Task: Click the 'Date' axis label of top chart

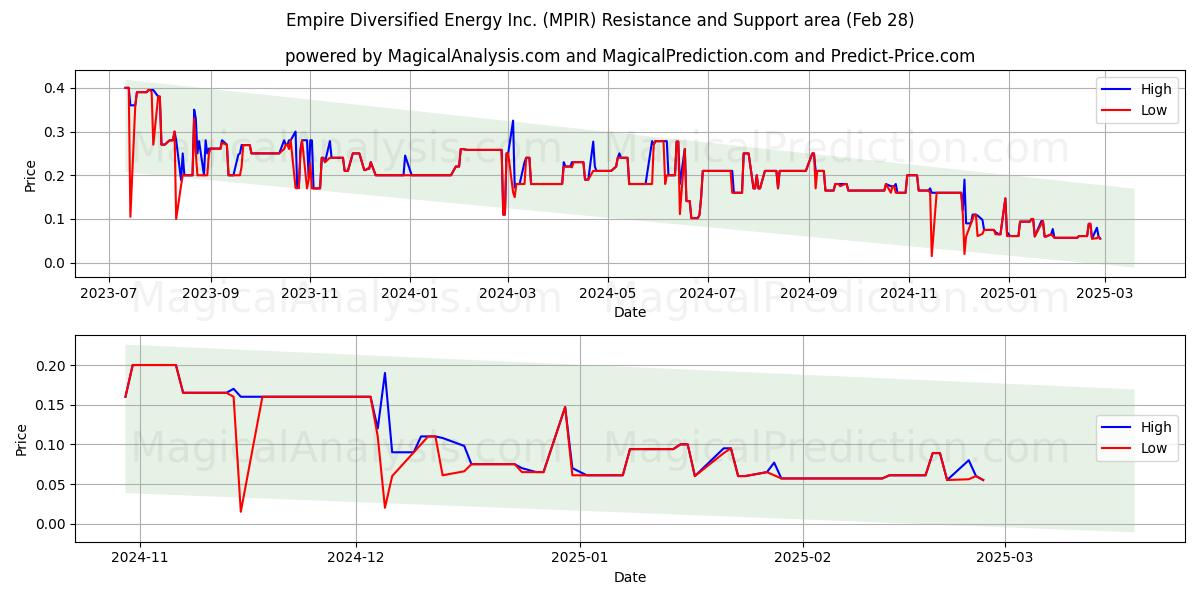Action: point(630,312)
